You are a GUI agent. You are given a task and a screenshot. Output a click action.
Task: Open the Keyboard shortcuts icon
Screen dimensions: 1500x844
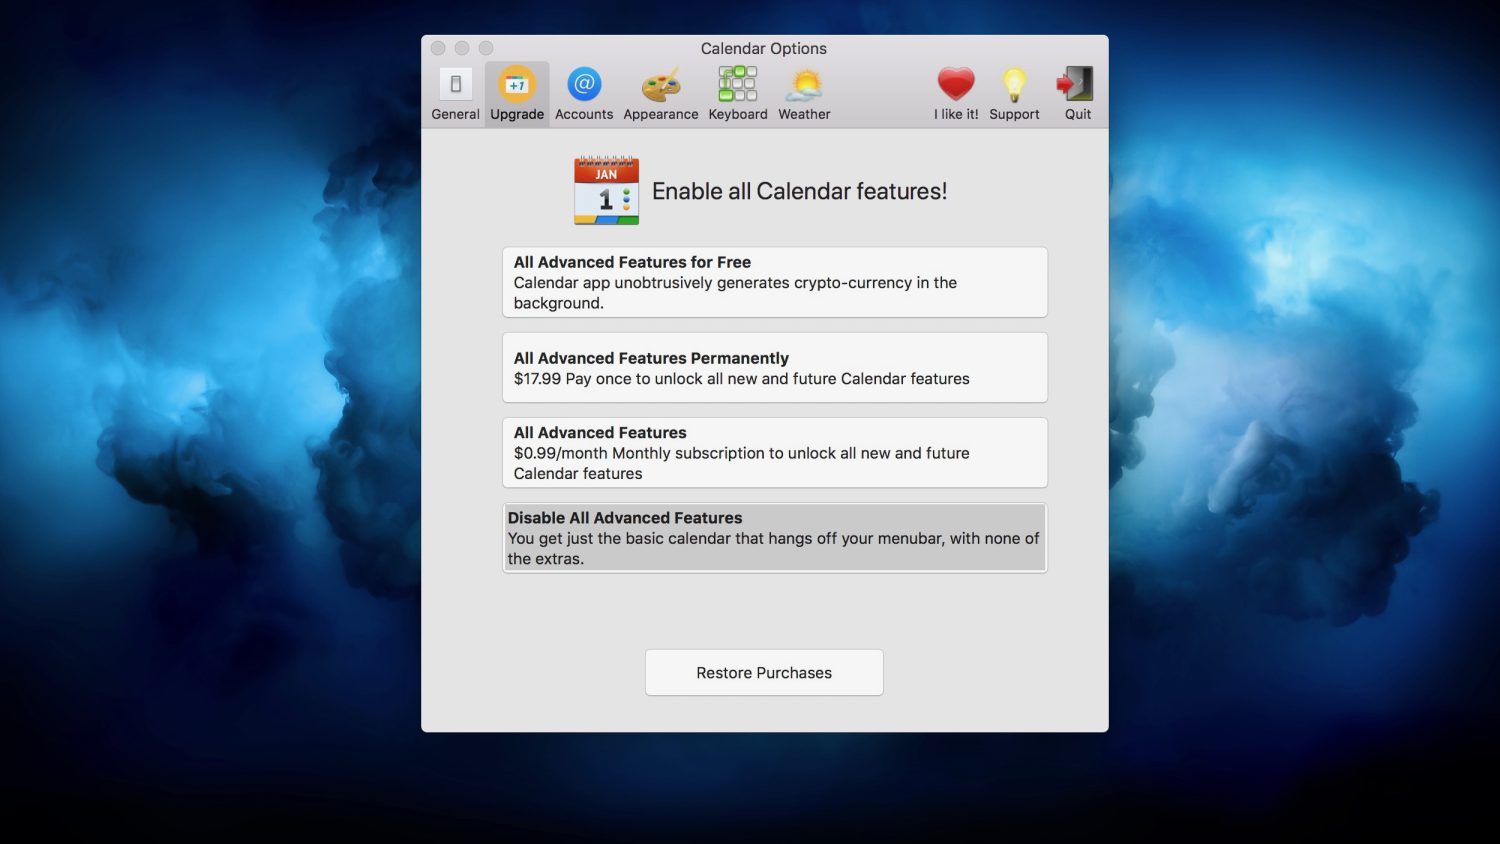click(738, 85)
